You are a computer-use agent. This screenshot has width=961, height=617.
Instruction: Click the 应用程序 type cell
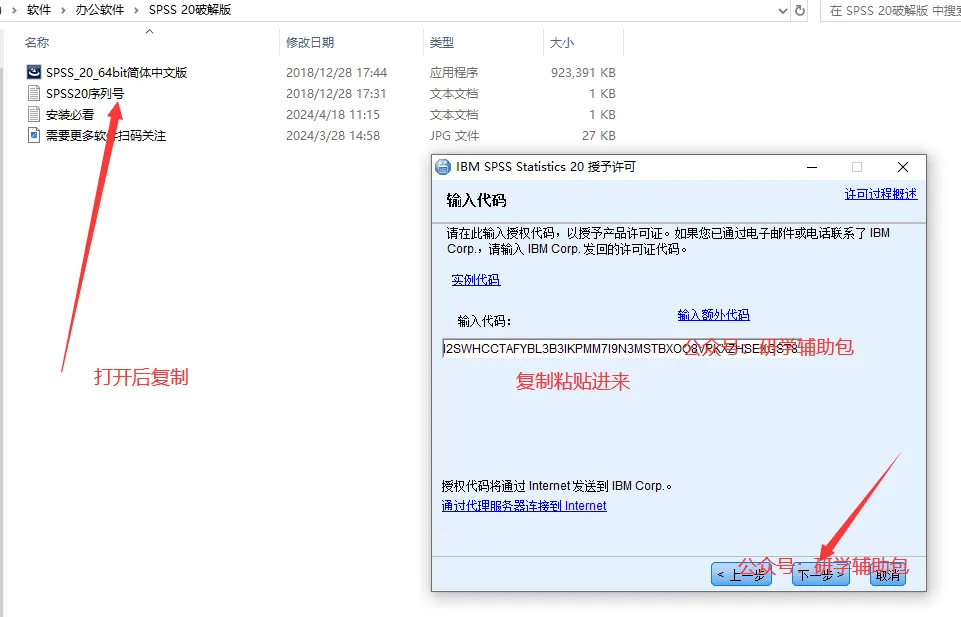click(454, 72)
